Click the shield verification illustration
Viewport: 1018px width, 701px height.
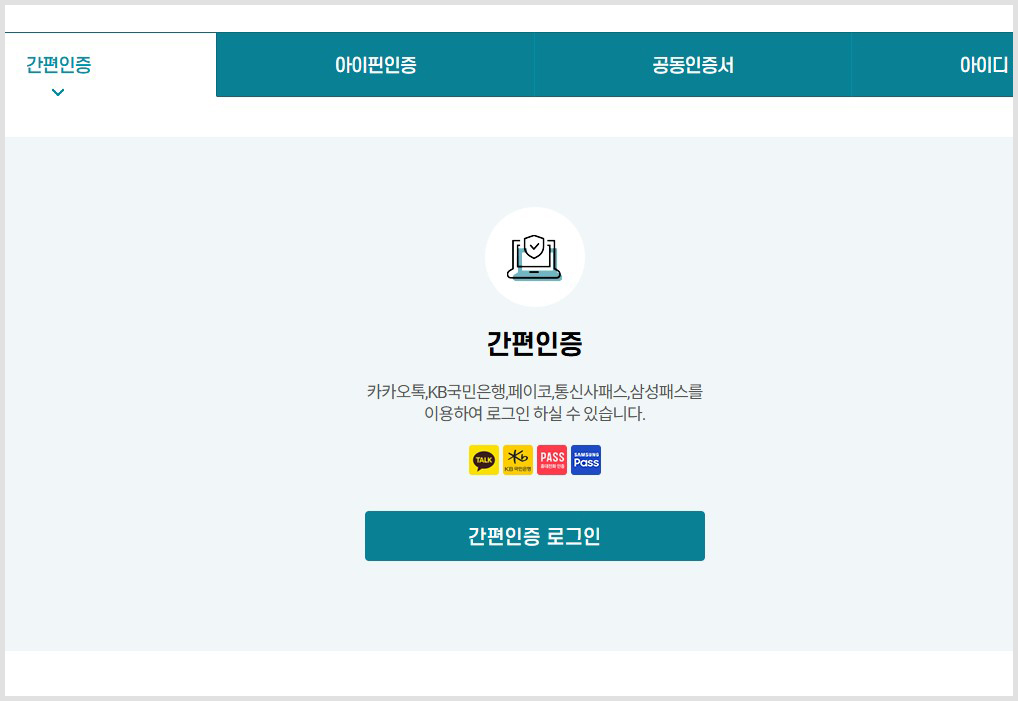pyautogui.click(x=535, y=256)
